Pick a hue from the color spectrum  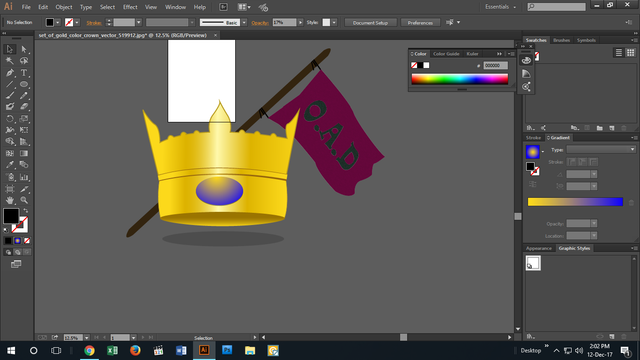click(460, 79)
